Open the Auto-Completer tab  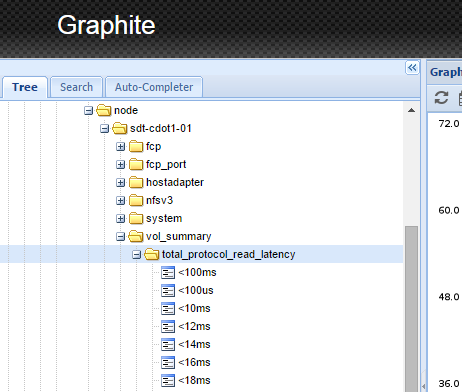154,87
